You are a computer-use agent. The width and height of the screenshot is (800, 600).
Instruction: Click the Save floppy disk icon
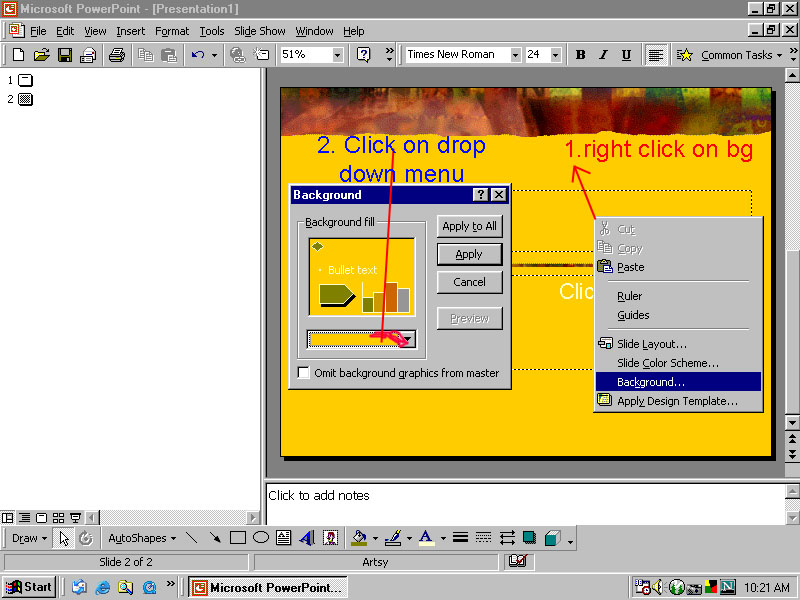pos(65,55)
